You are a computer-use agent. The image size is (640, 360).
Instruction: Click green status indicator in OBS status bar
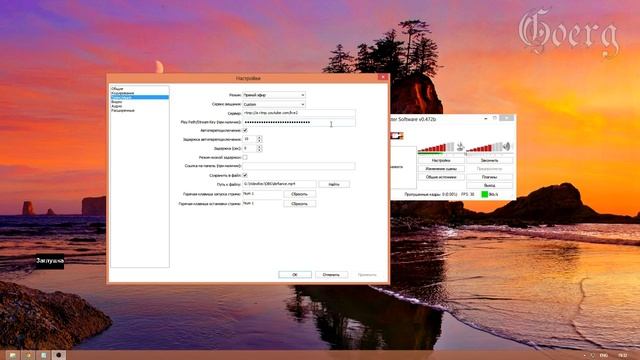pyautogui.click(x=484, y=194)
